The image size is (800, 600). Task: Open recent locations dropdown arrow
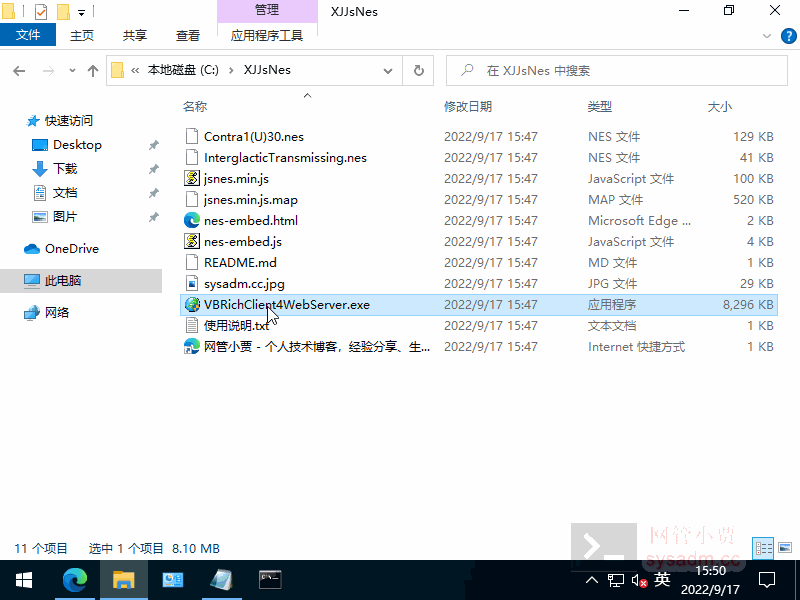[72, 70]
